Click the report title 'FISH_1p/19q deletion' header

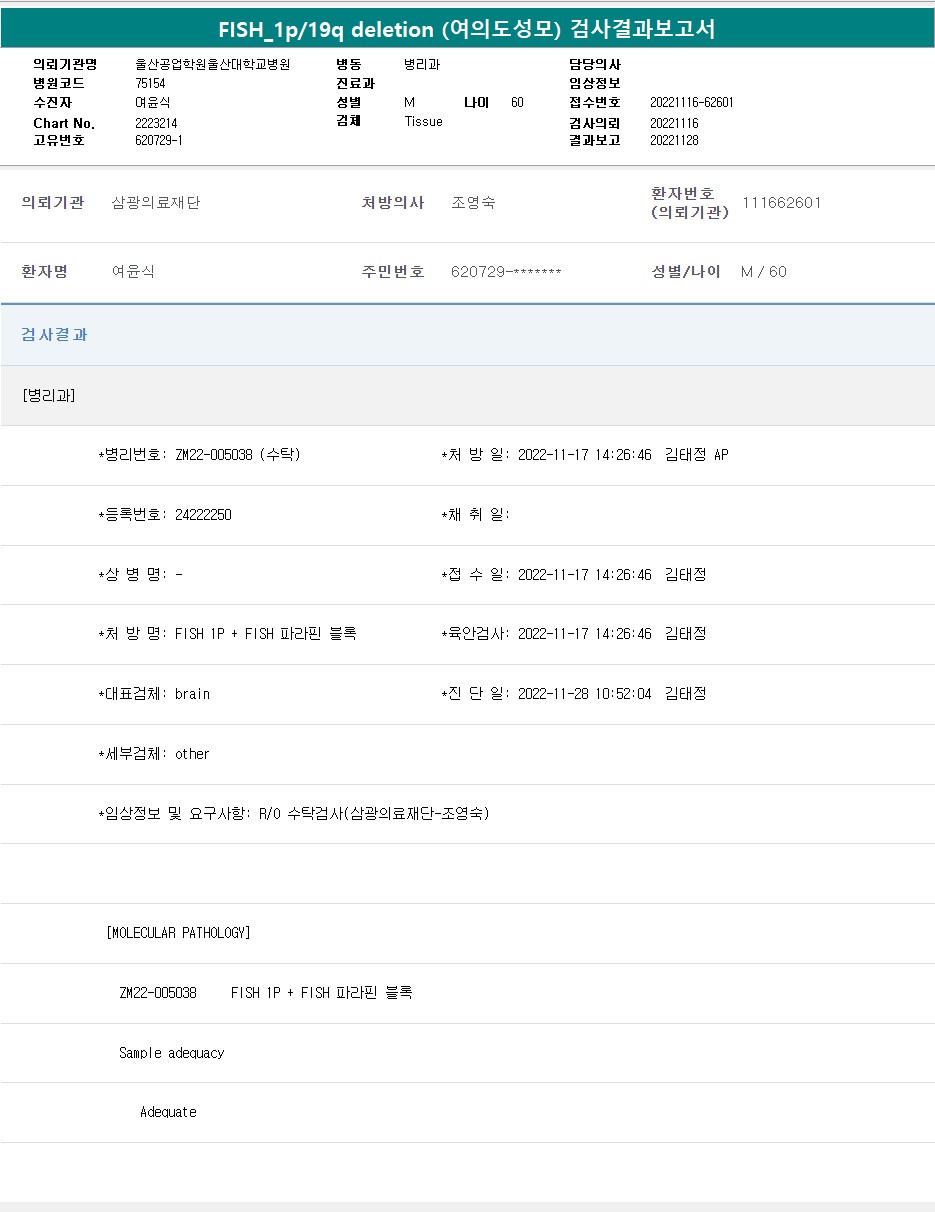click(x=466, y=29)
